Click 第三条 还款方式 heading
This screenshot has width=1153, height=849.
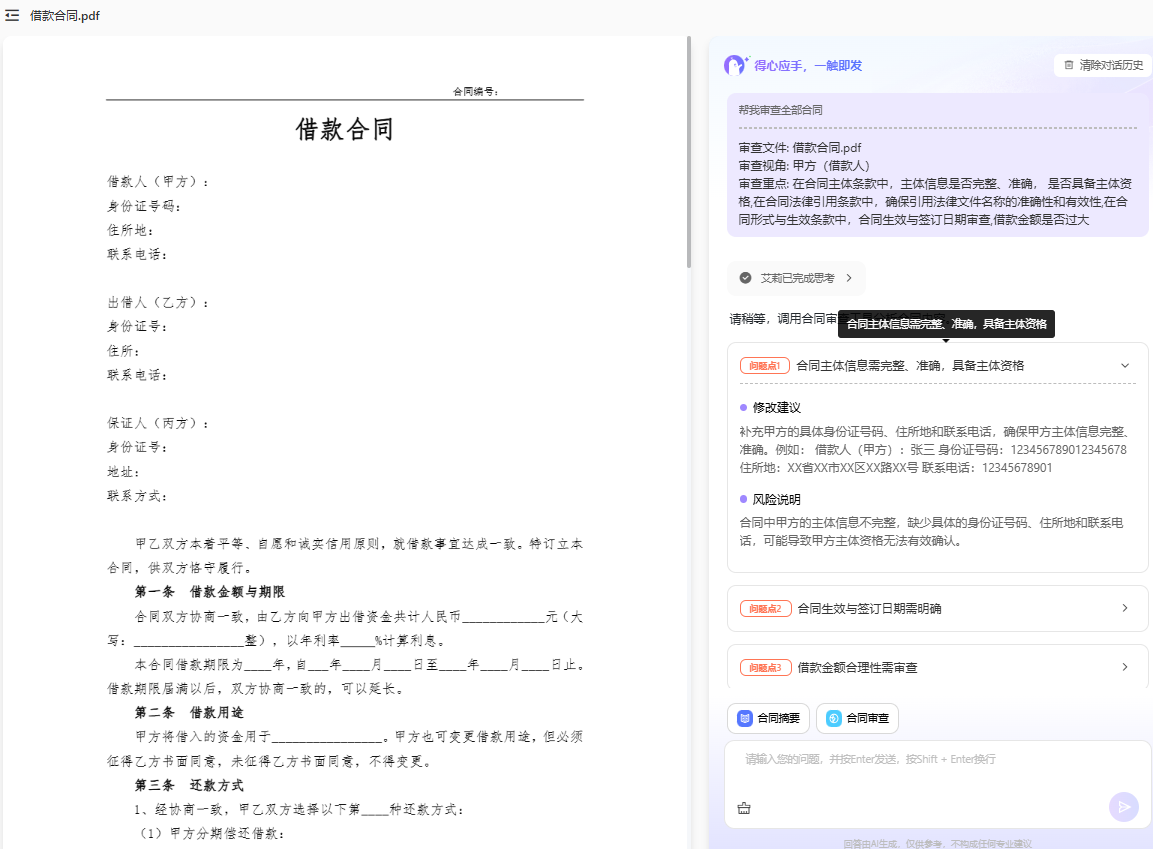(189, 785)
